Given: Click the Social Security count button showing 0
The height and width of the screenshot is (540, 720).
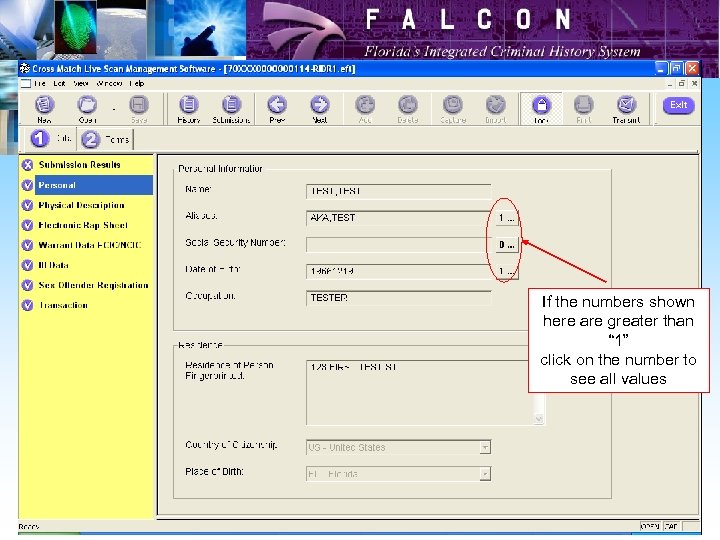Looking at the screenshot, I should (507, 245).
